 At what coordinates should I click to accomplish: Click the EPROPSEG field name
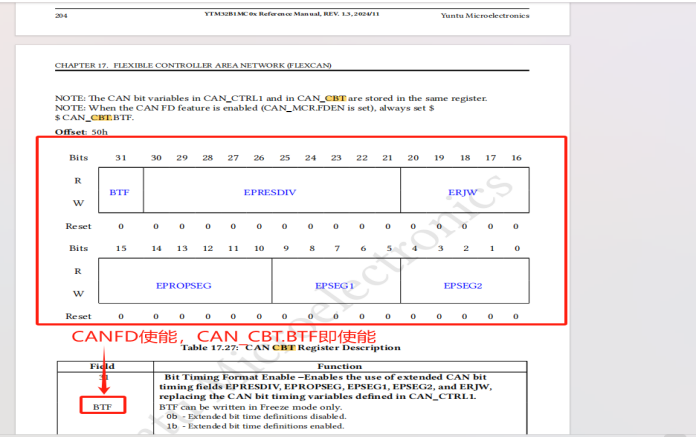[x=183, y=286]
